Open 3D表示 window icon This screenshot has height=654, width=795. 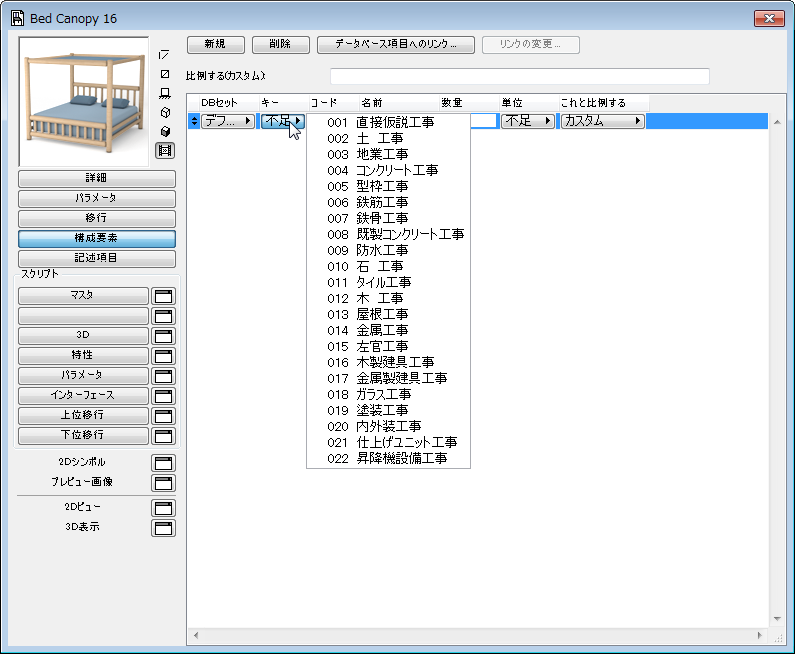(163, 528)
